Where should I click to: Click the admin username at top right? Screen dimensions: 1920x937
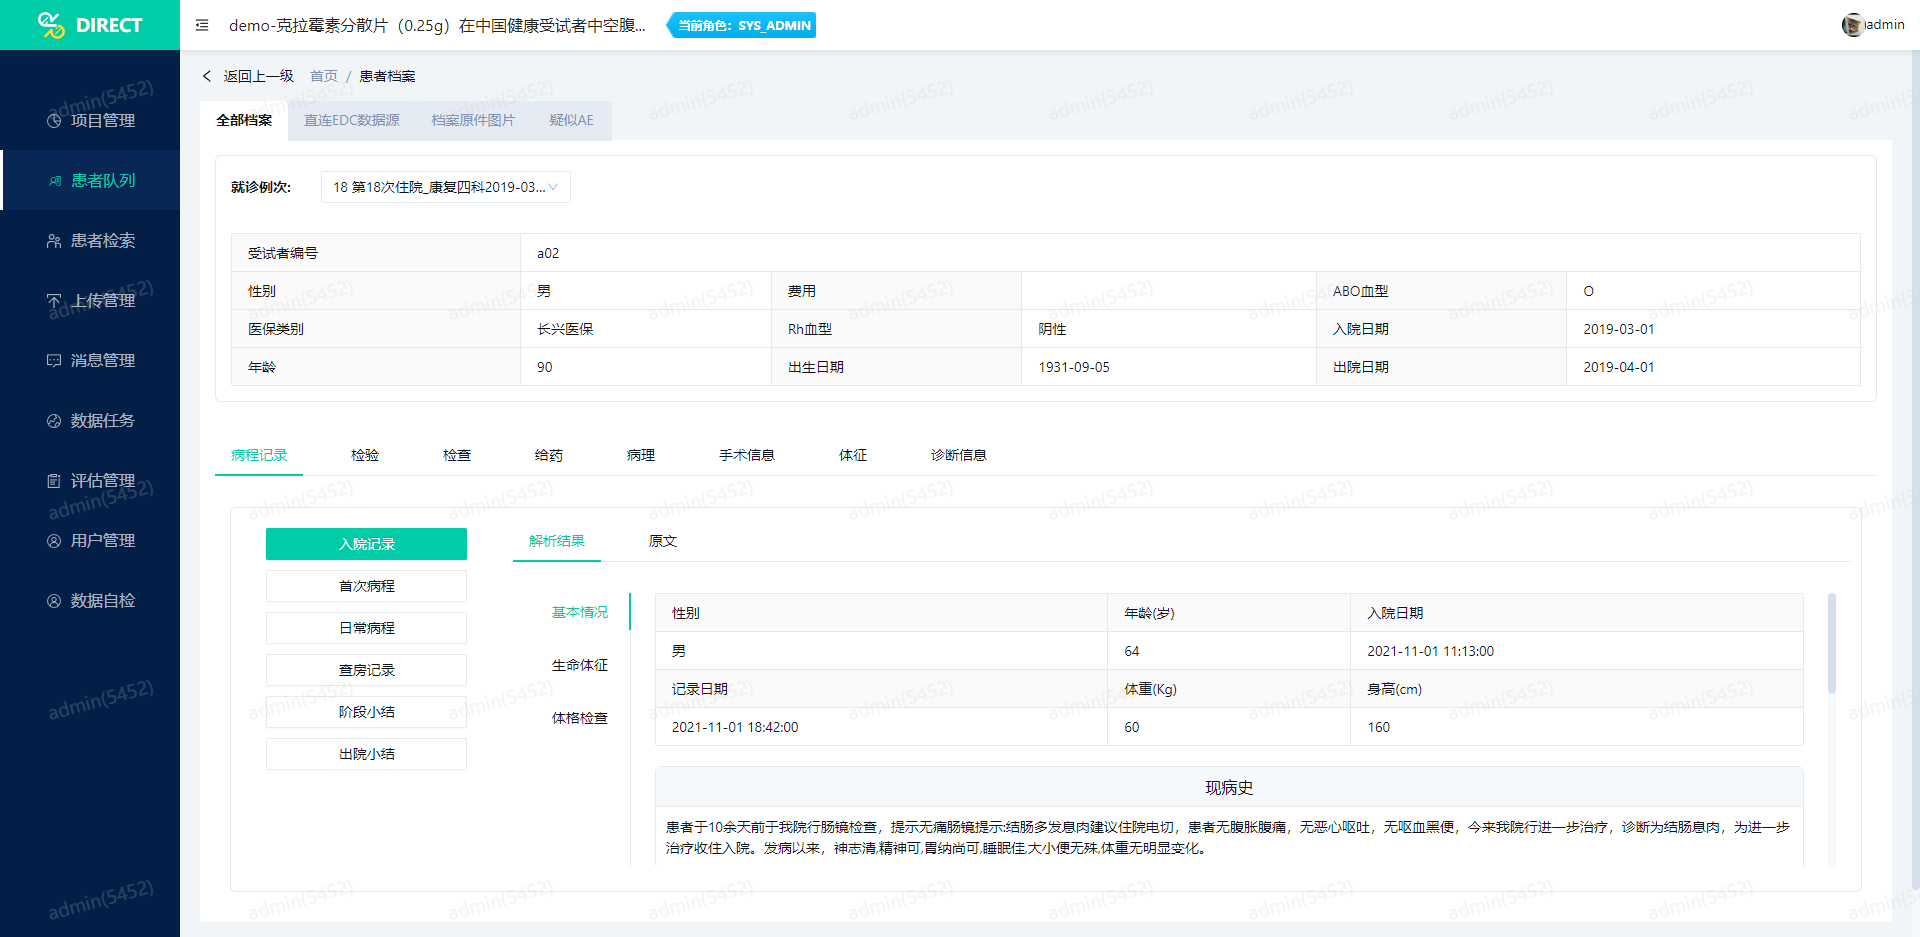tap(1886, 25)
